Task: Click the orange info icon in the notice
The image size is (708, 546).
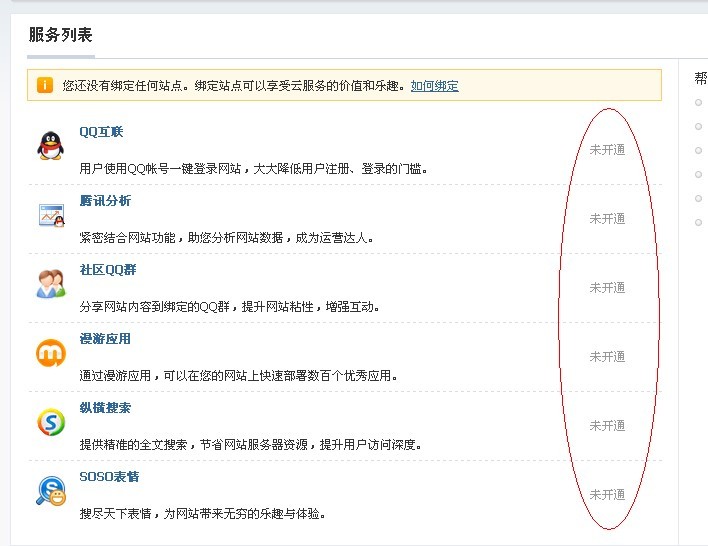Action: [45, 85]
